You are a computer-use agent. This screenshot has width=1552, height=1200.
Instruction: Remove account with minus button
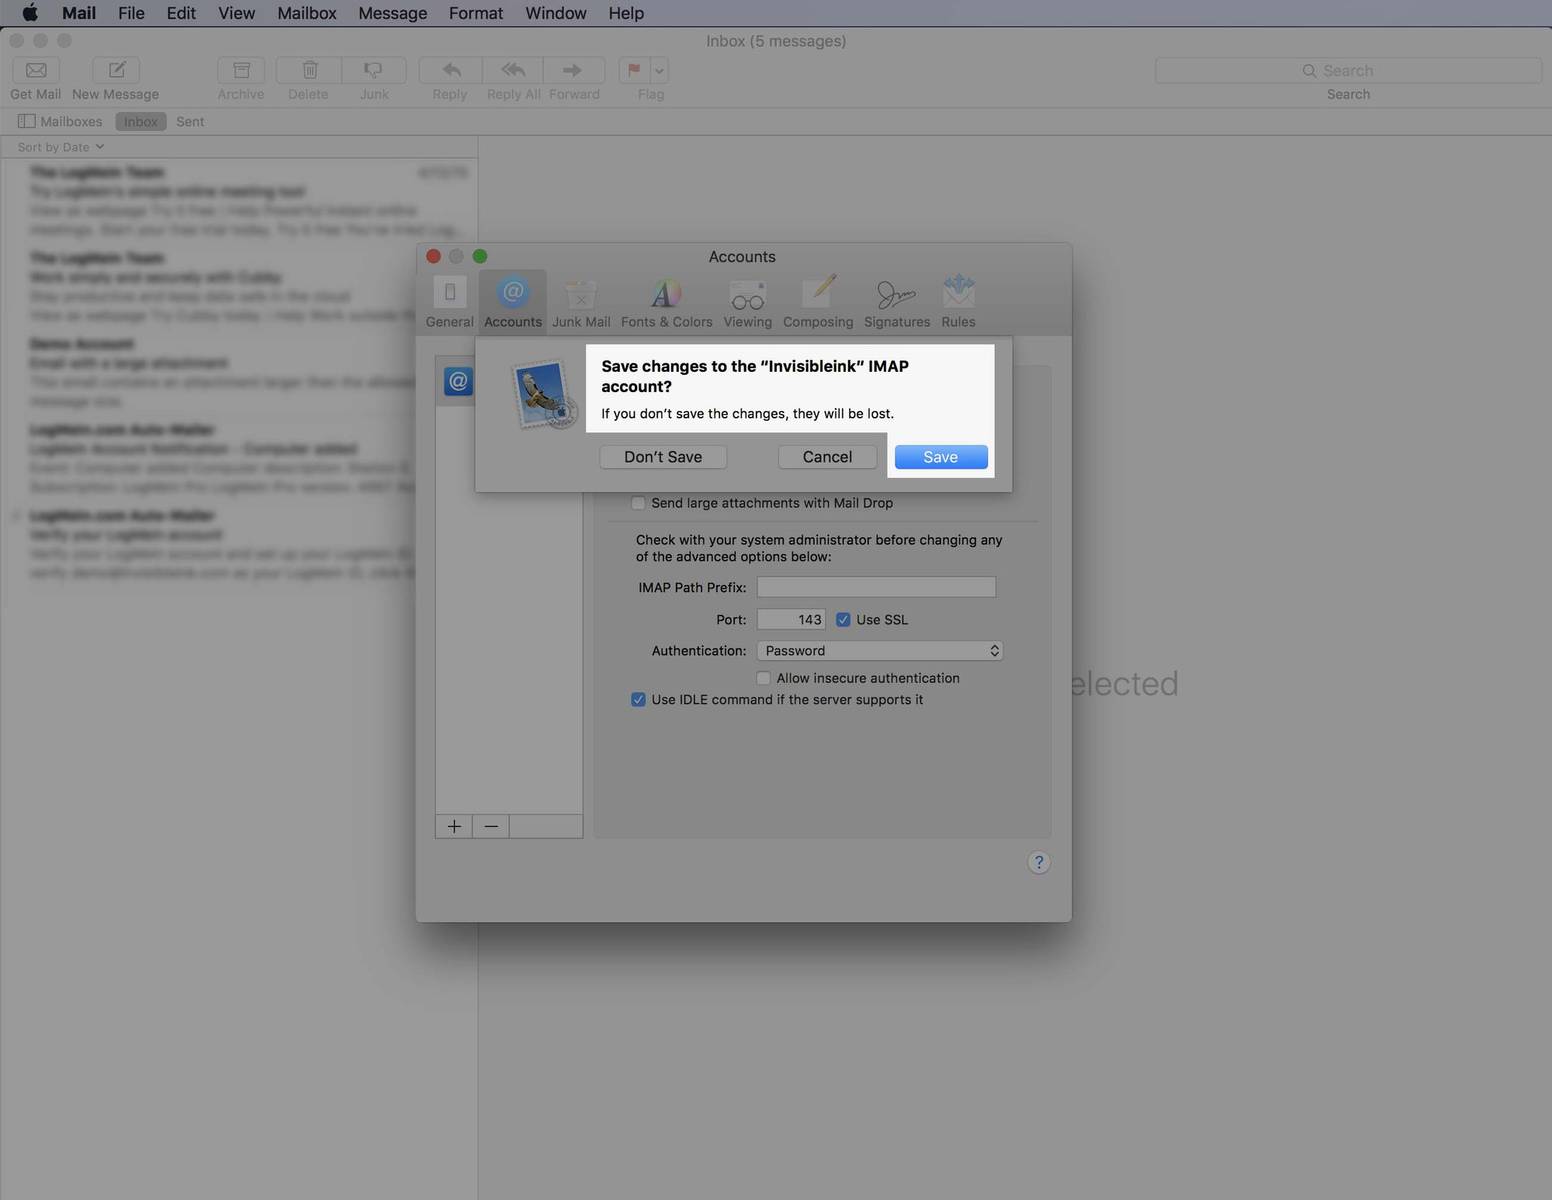coord(491,826)
